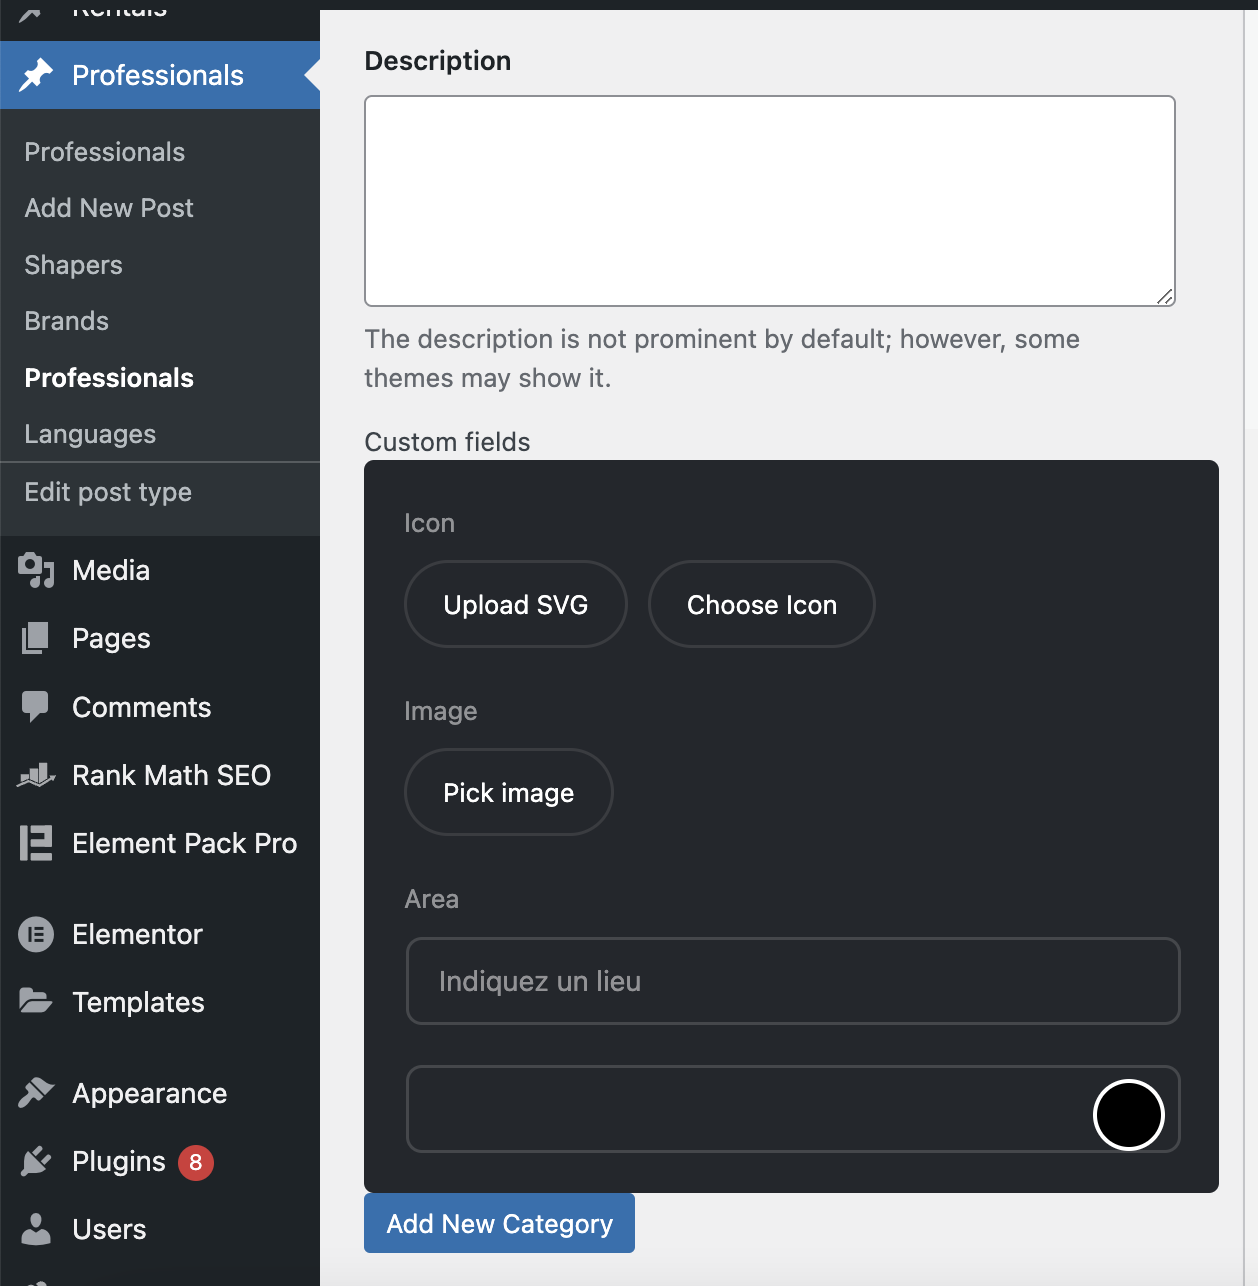
Task: Click Edit post type link
Action: [108, 492]
